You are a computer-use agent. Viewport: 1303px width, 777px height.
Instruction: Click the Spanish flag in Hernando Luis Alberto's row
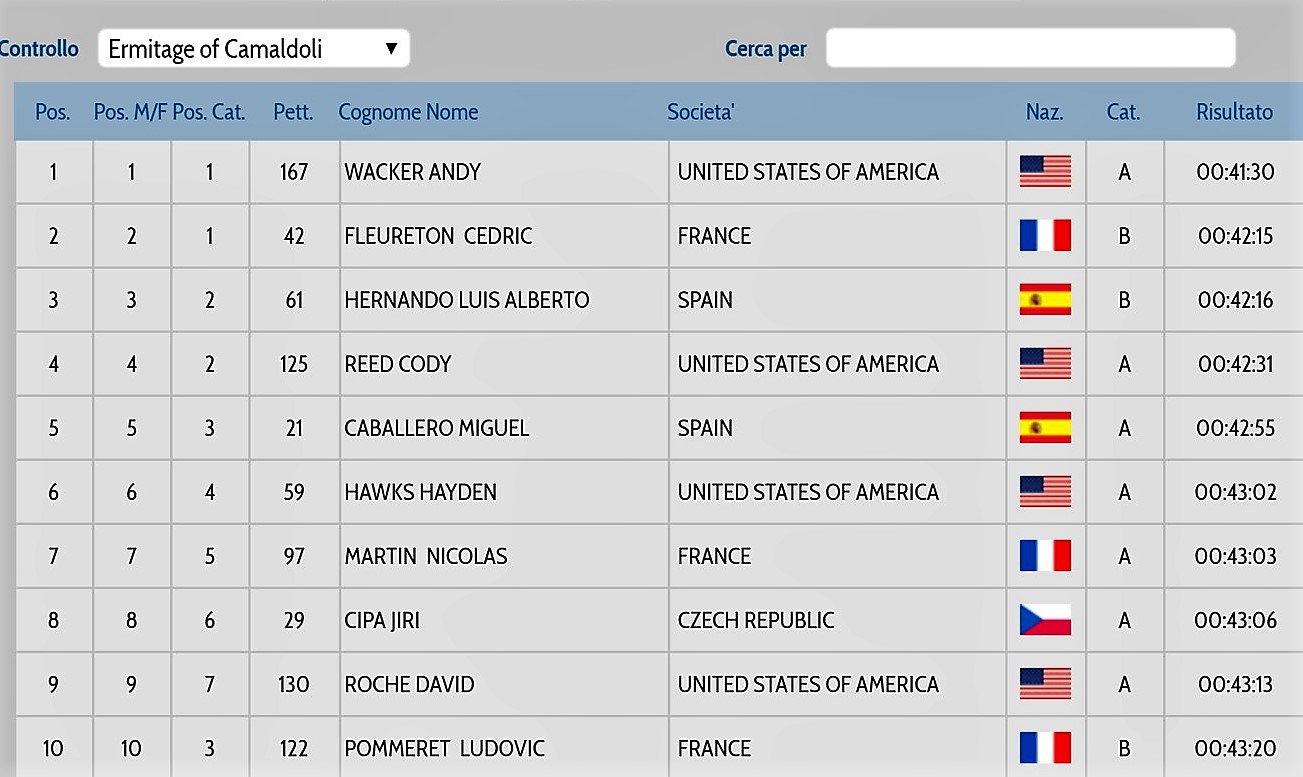pos(1045,300)
